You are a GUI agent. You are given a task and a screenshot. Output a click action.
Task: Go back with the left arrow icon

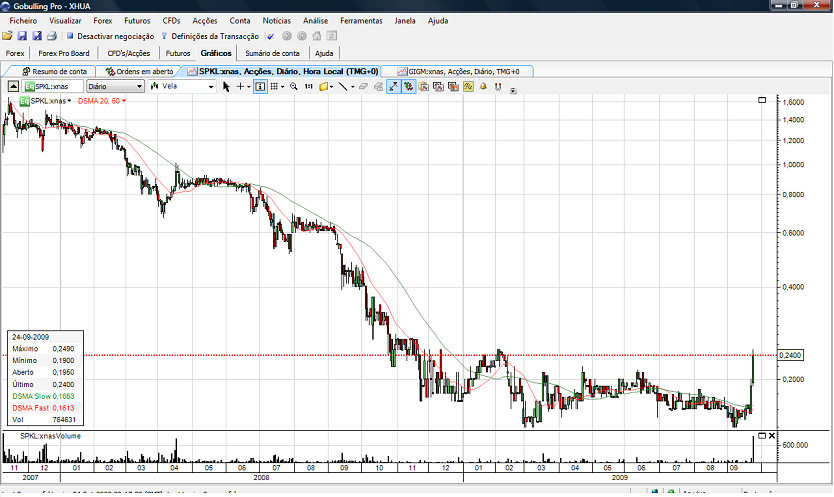coord(287,36)
